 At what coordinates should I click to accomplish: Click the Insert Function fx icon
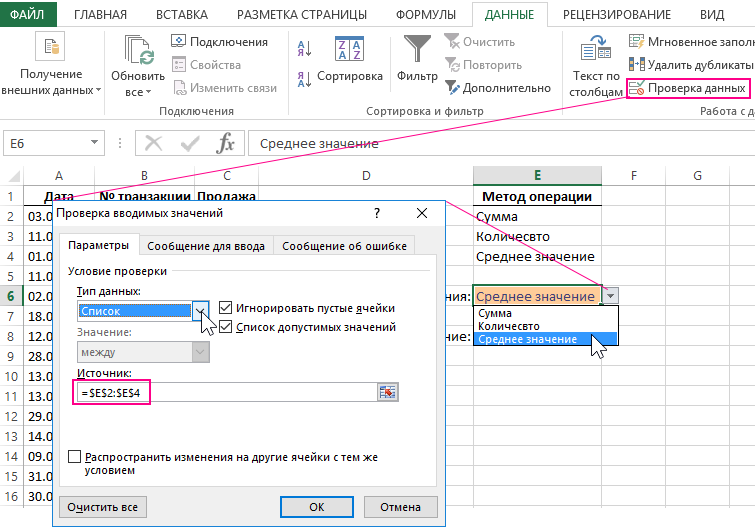coord(225,143)
